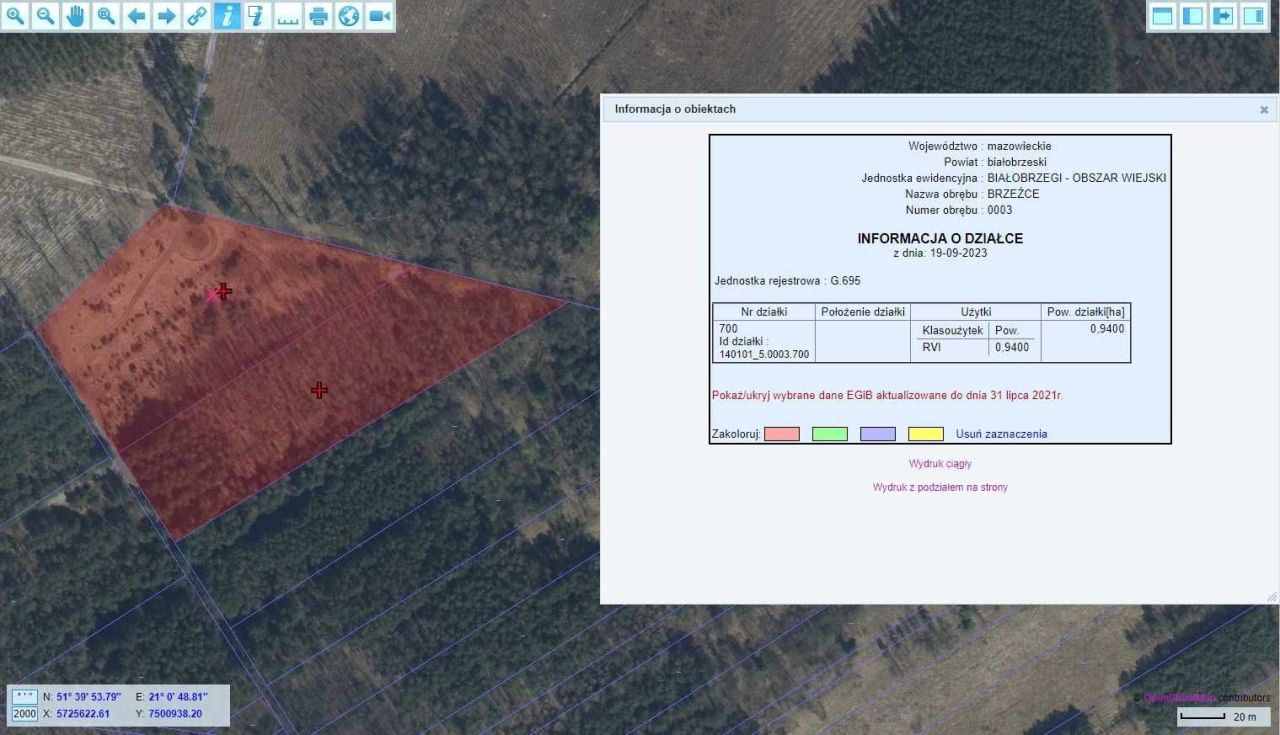Color the parcel with green swatch

click(830, 434)
